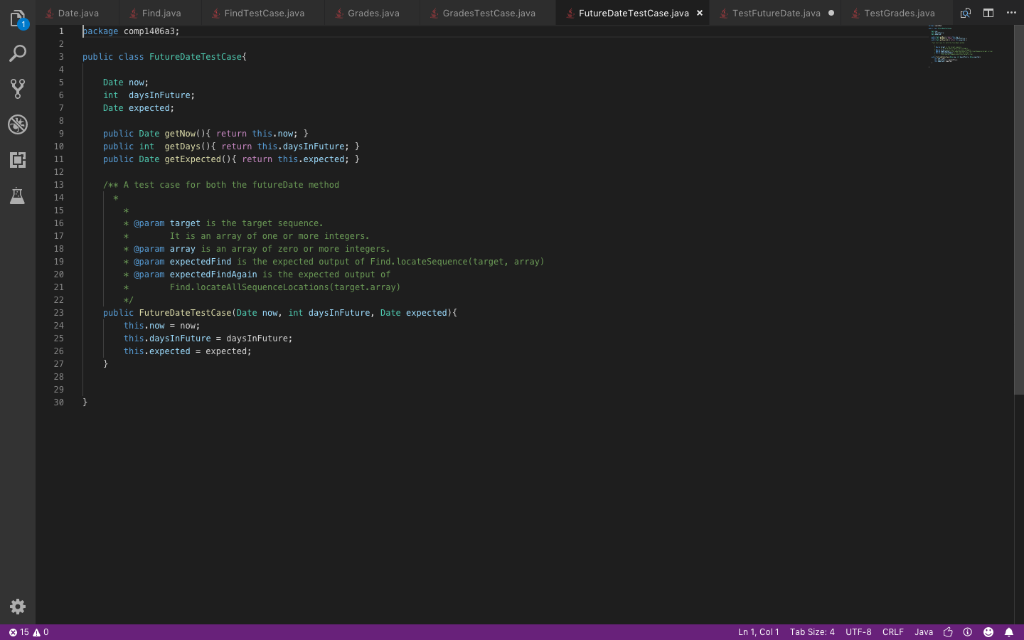1024x640 pixels.
Task: Click 'this.expected = expected;' statement
Action: coord(187,351)
